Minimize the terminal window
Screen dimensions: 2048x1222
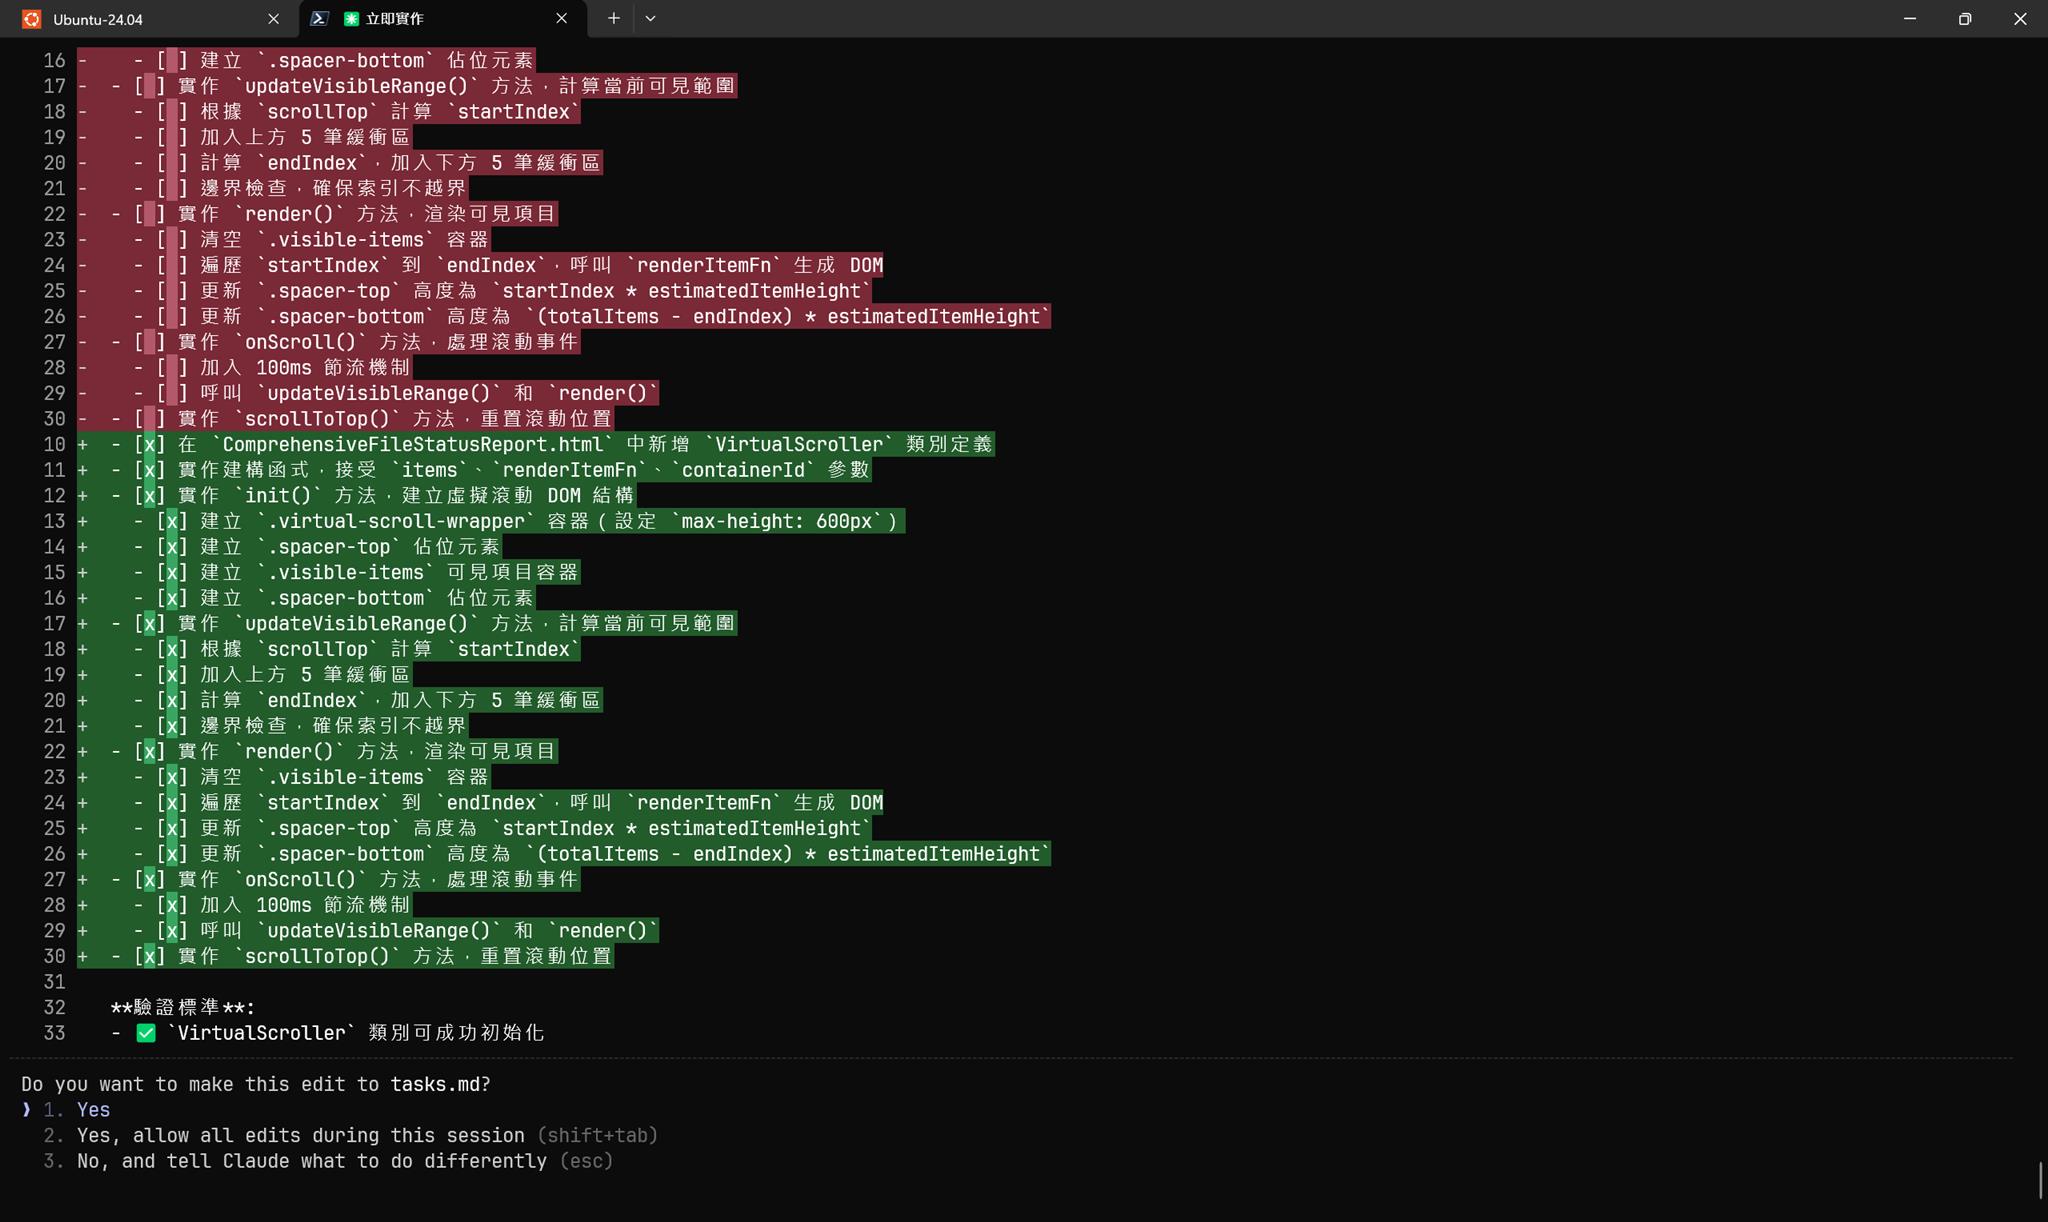coord(1909,18)
